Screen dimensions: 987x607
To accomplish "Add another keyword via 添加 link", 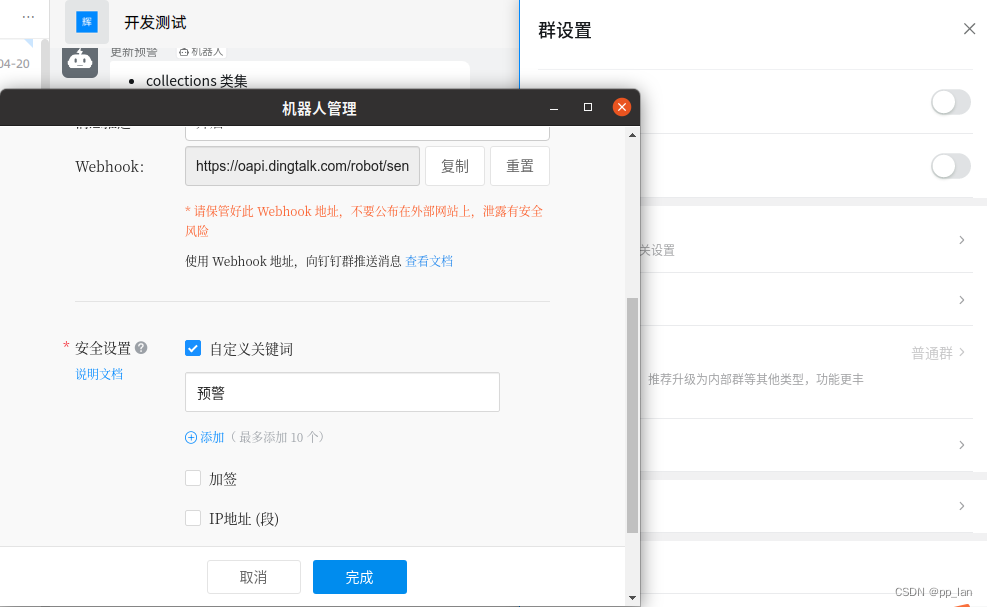I will tap(212, 437).
